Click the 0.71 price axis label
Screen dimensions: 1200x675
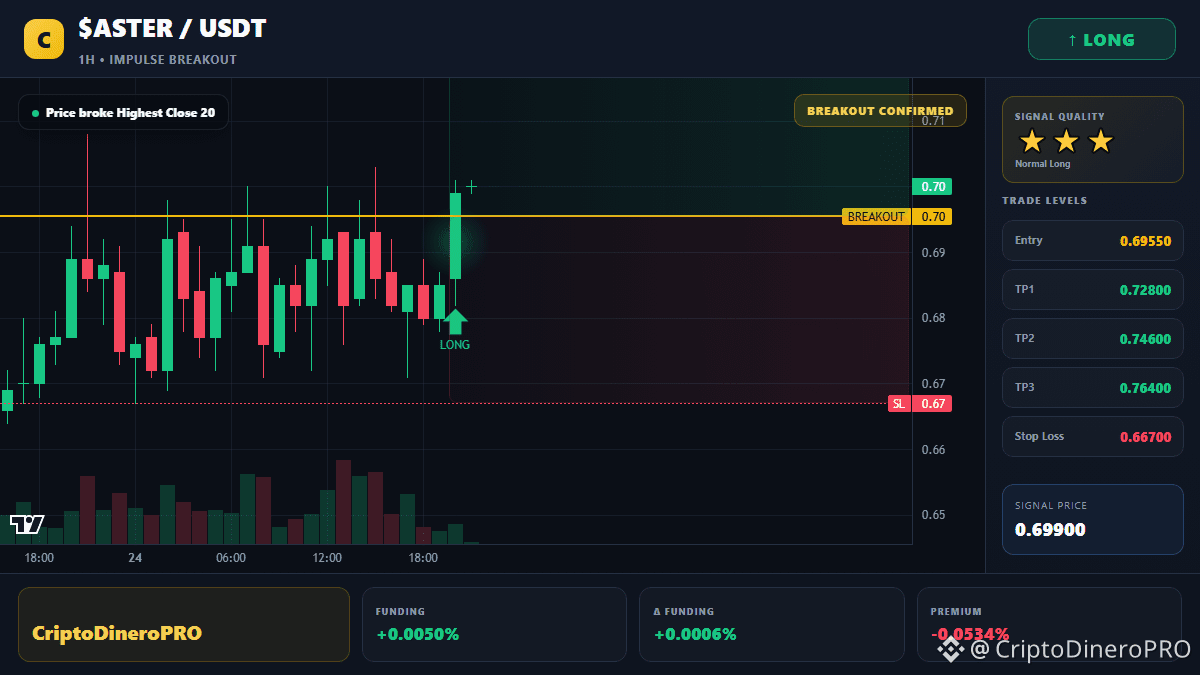coord(933,121)
